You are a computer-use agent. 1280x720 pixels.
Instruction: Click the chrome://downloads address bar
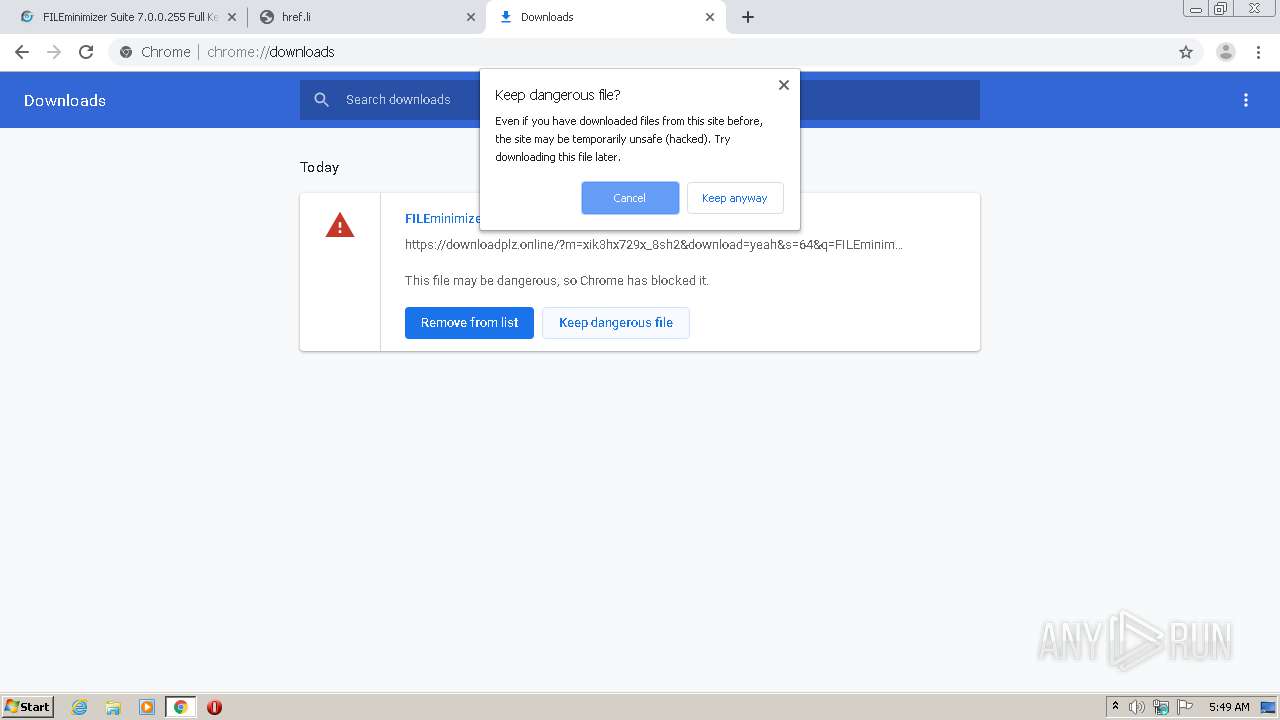pyautogui.click(x=640, y=52)
